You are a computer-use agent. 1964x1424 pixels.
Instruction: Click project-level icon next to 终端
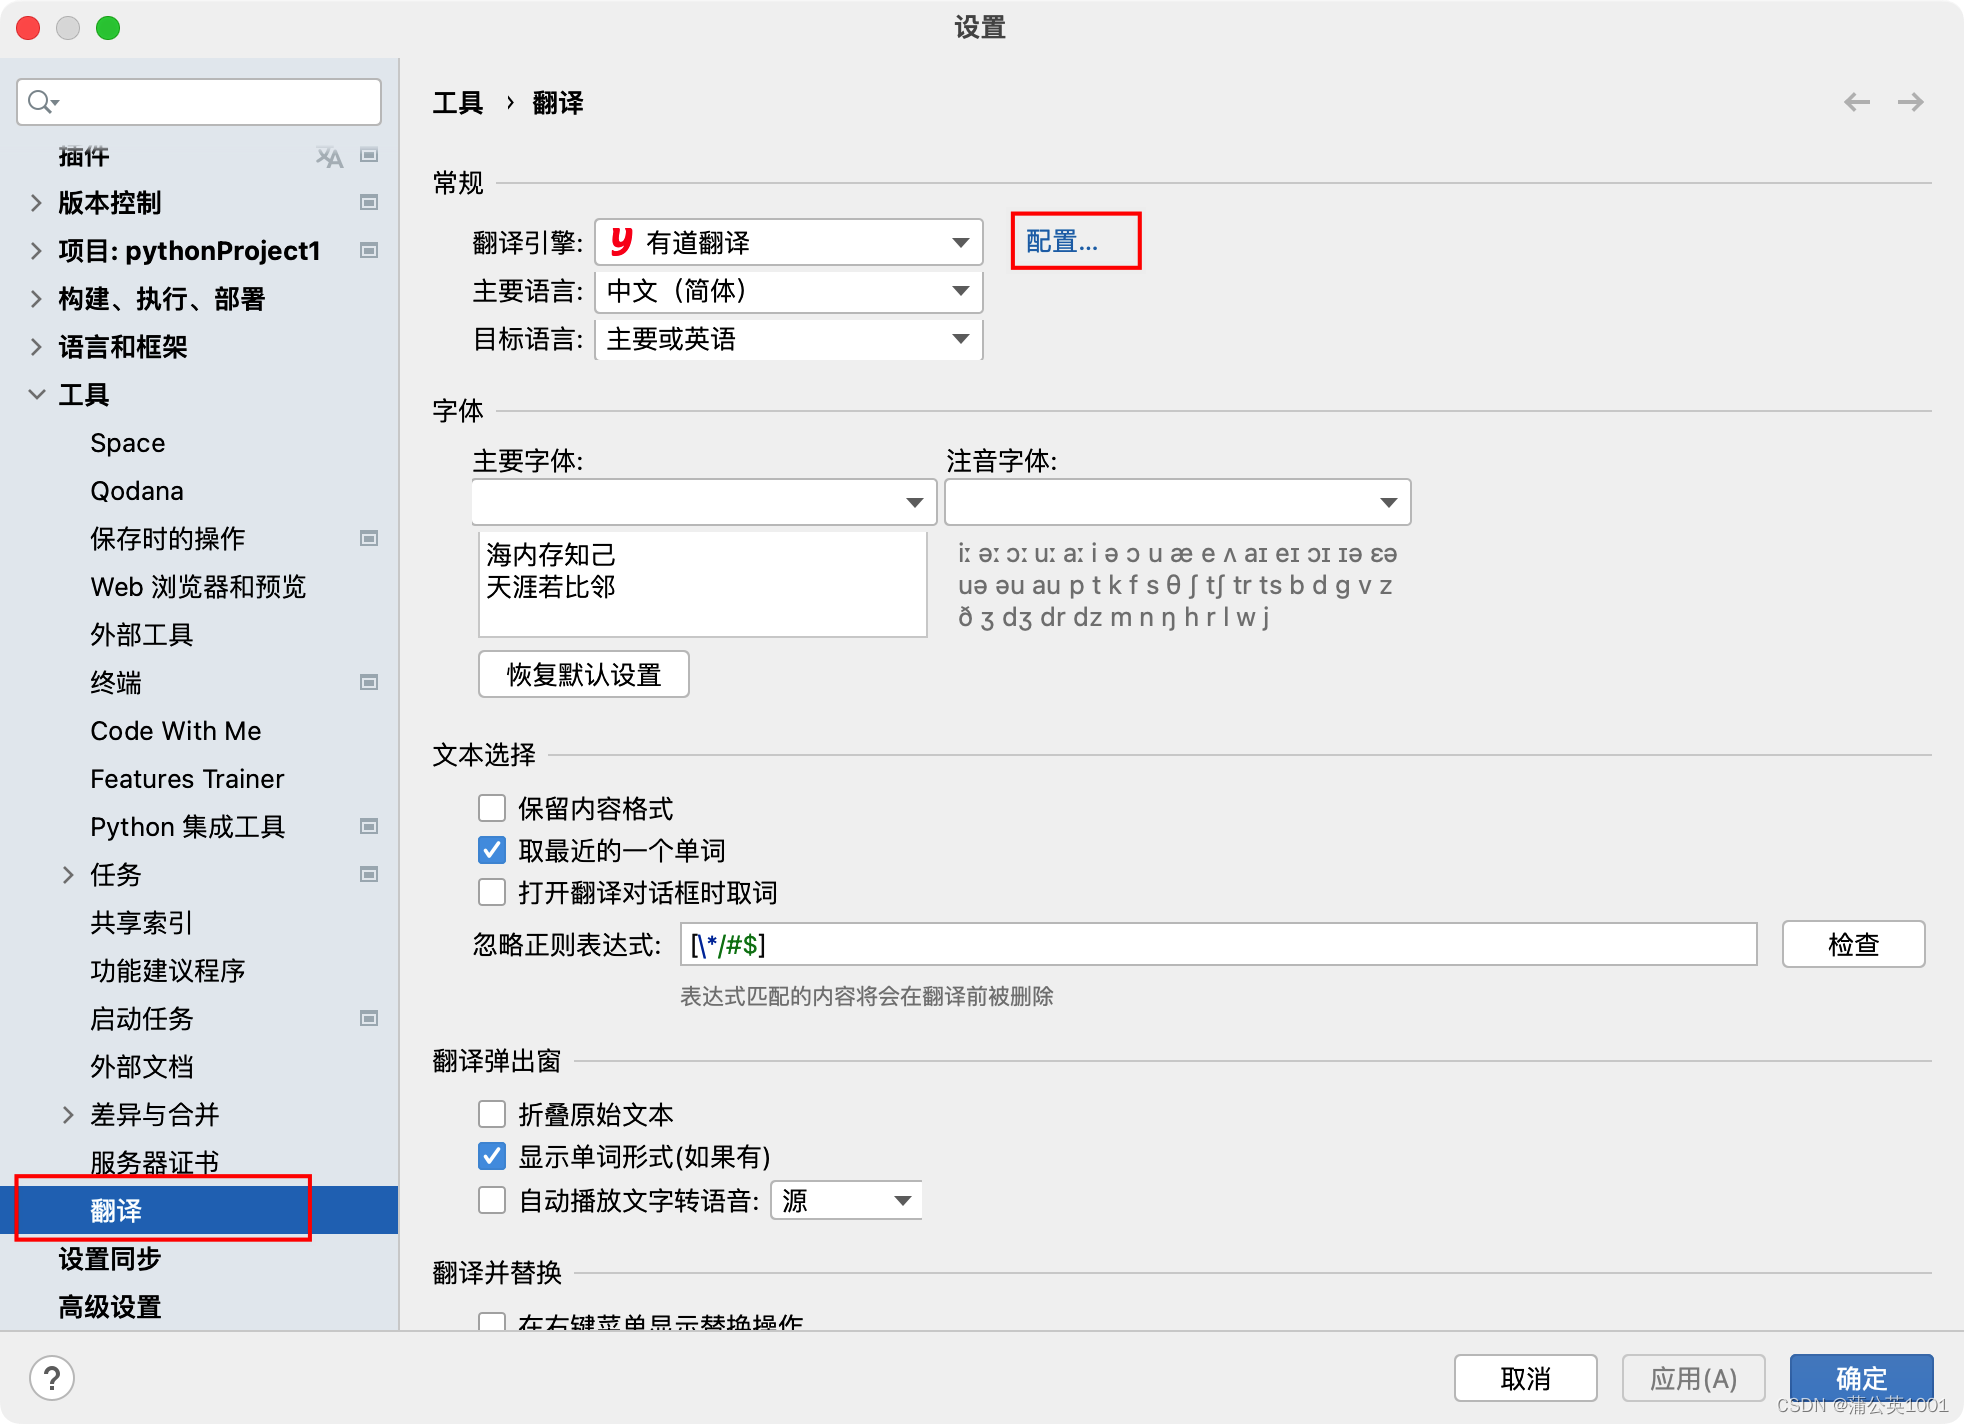coord(369,683)
